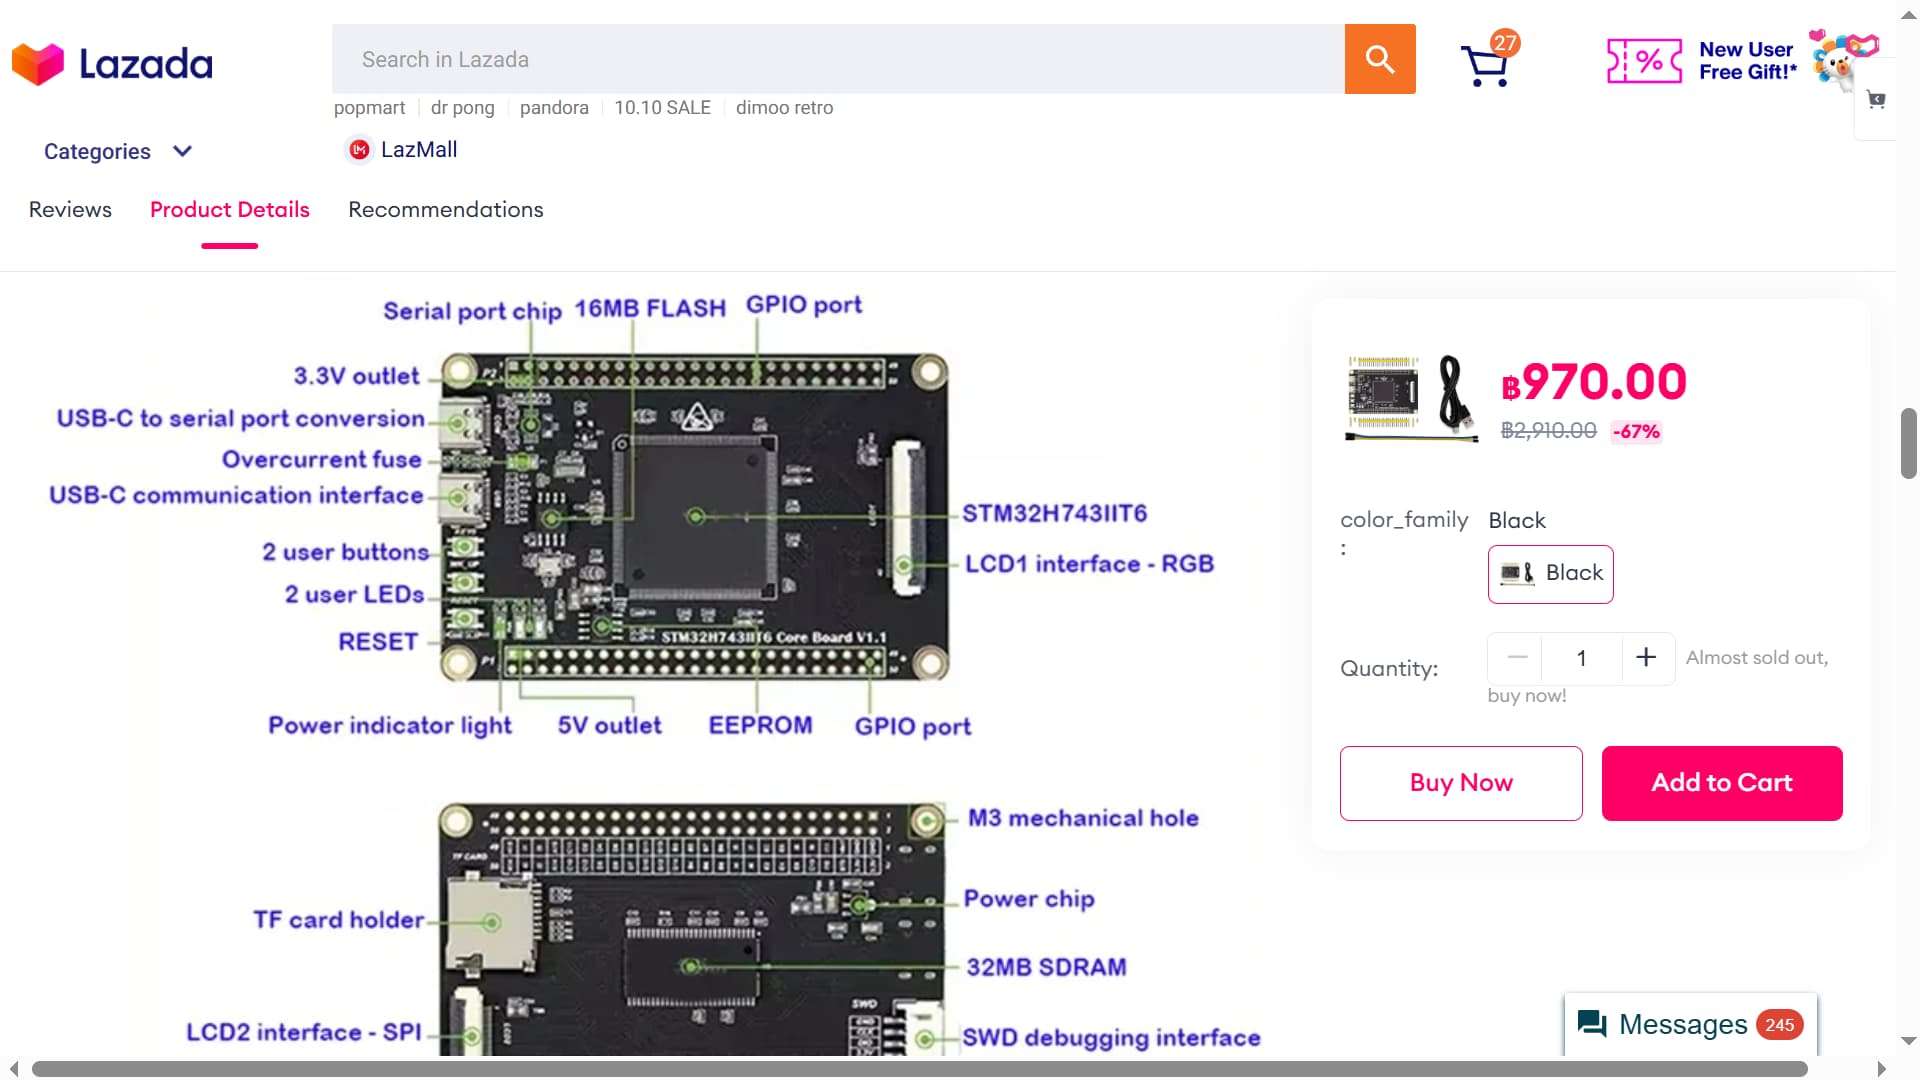Click the orange search magnifier button

(x=1379, y=59)
